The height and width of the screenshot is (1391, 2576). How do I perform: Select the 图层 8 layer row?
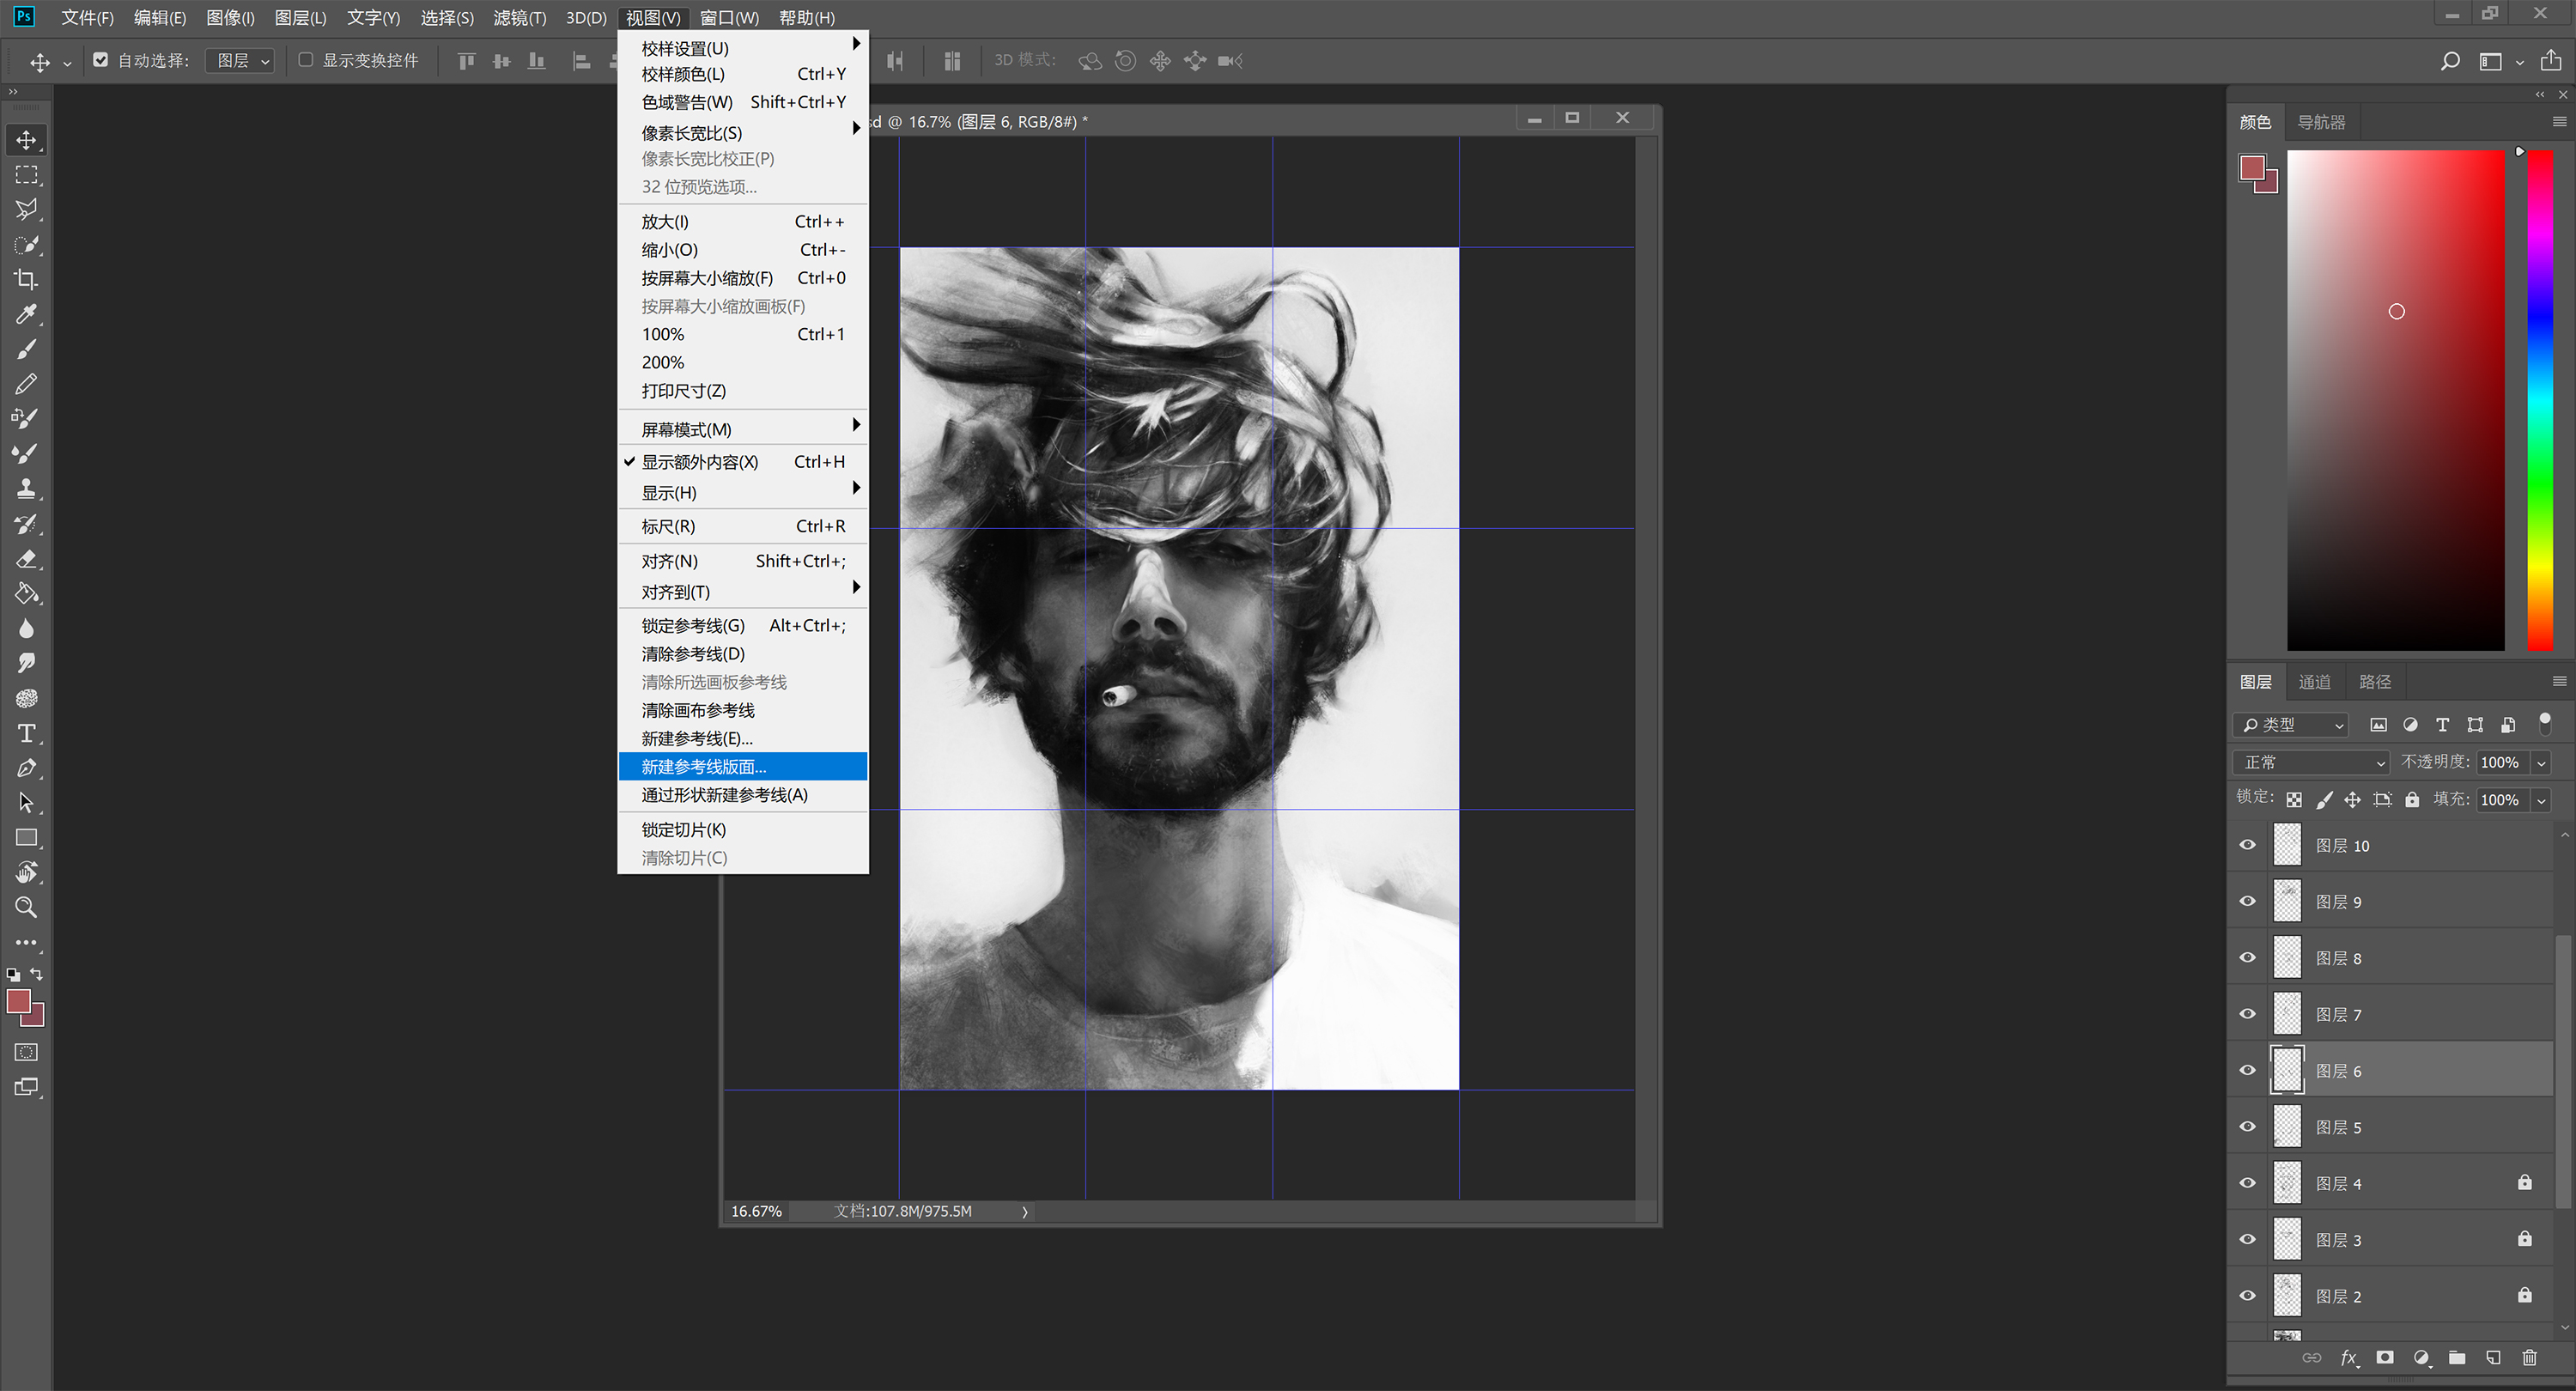point(2400,958)
